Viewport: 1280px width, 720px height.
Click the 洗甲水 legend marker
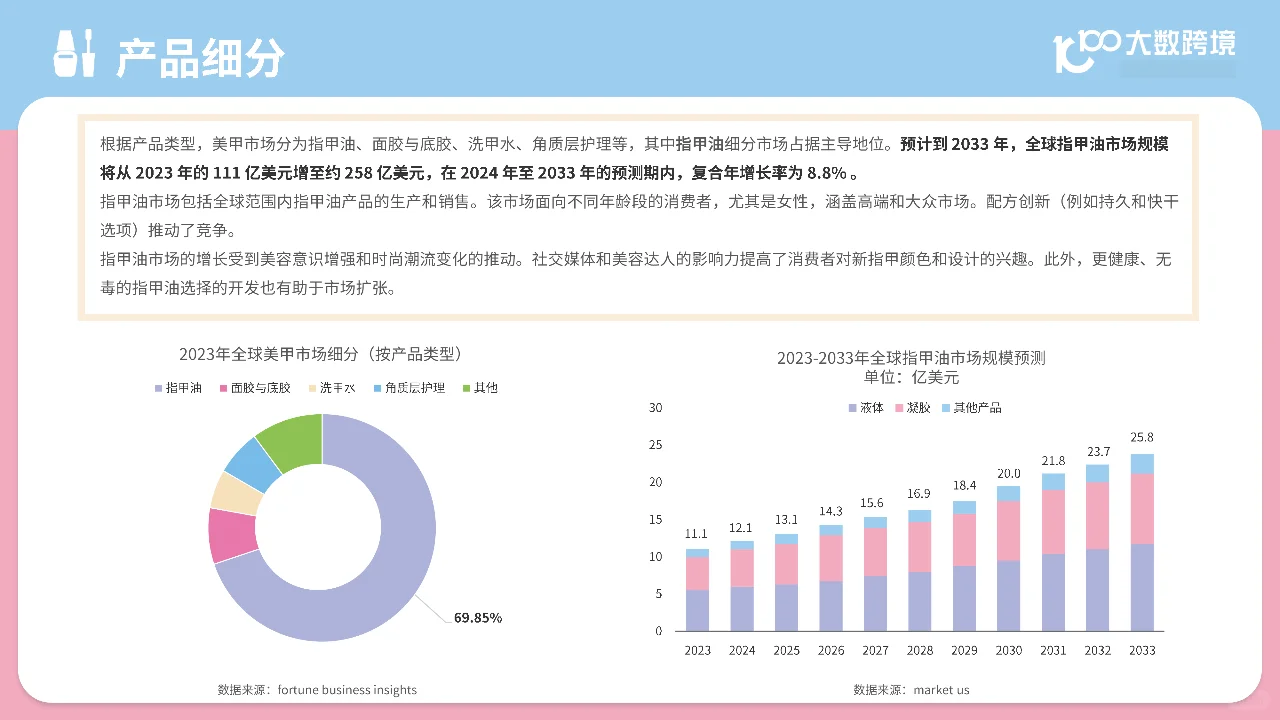tap(310, 388)
